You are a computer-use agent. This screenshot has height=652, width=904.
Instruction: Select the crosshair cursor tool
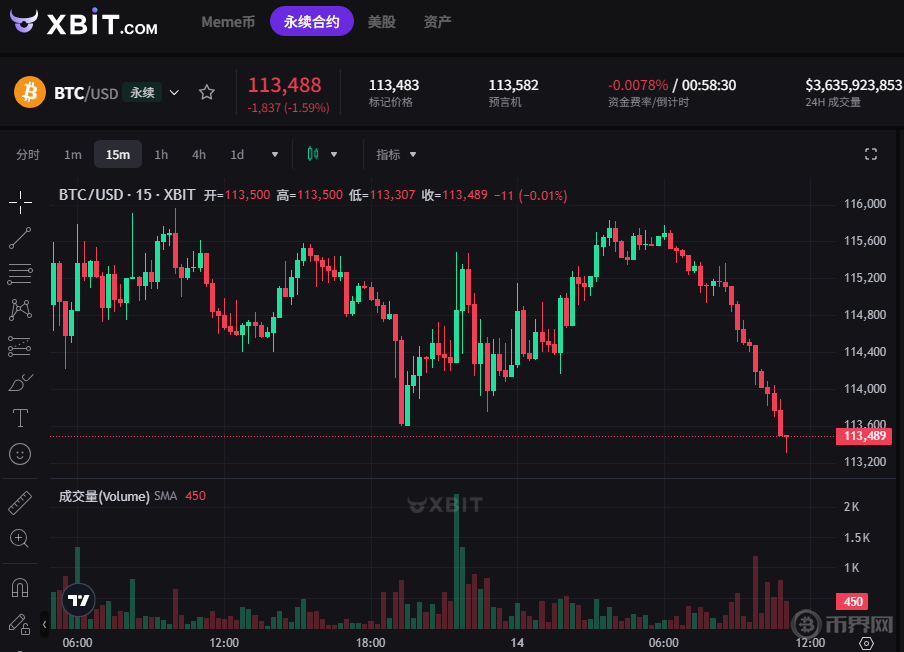pyautogui.click(x=20, y=202)
